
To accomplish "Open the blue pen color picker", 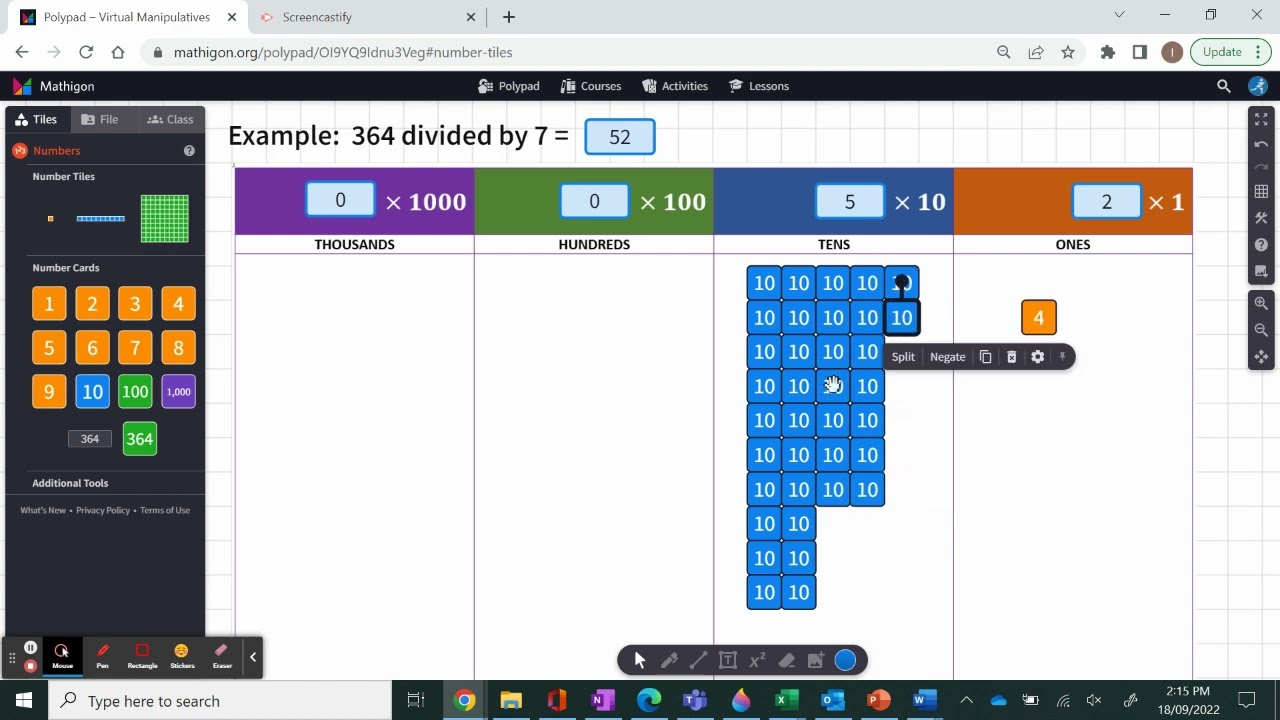I will pos(845,660).
